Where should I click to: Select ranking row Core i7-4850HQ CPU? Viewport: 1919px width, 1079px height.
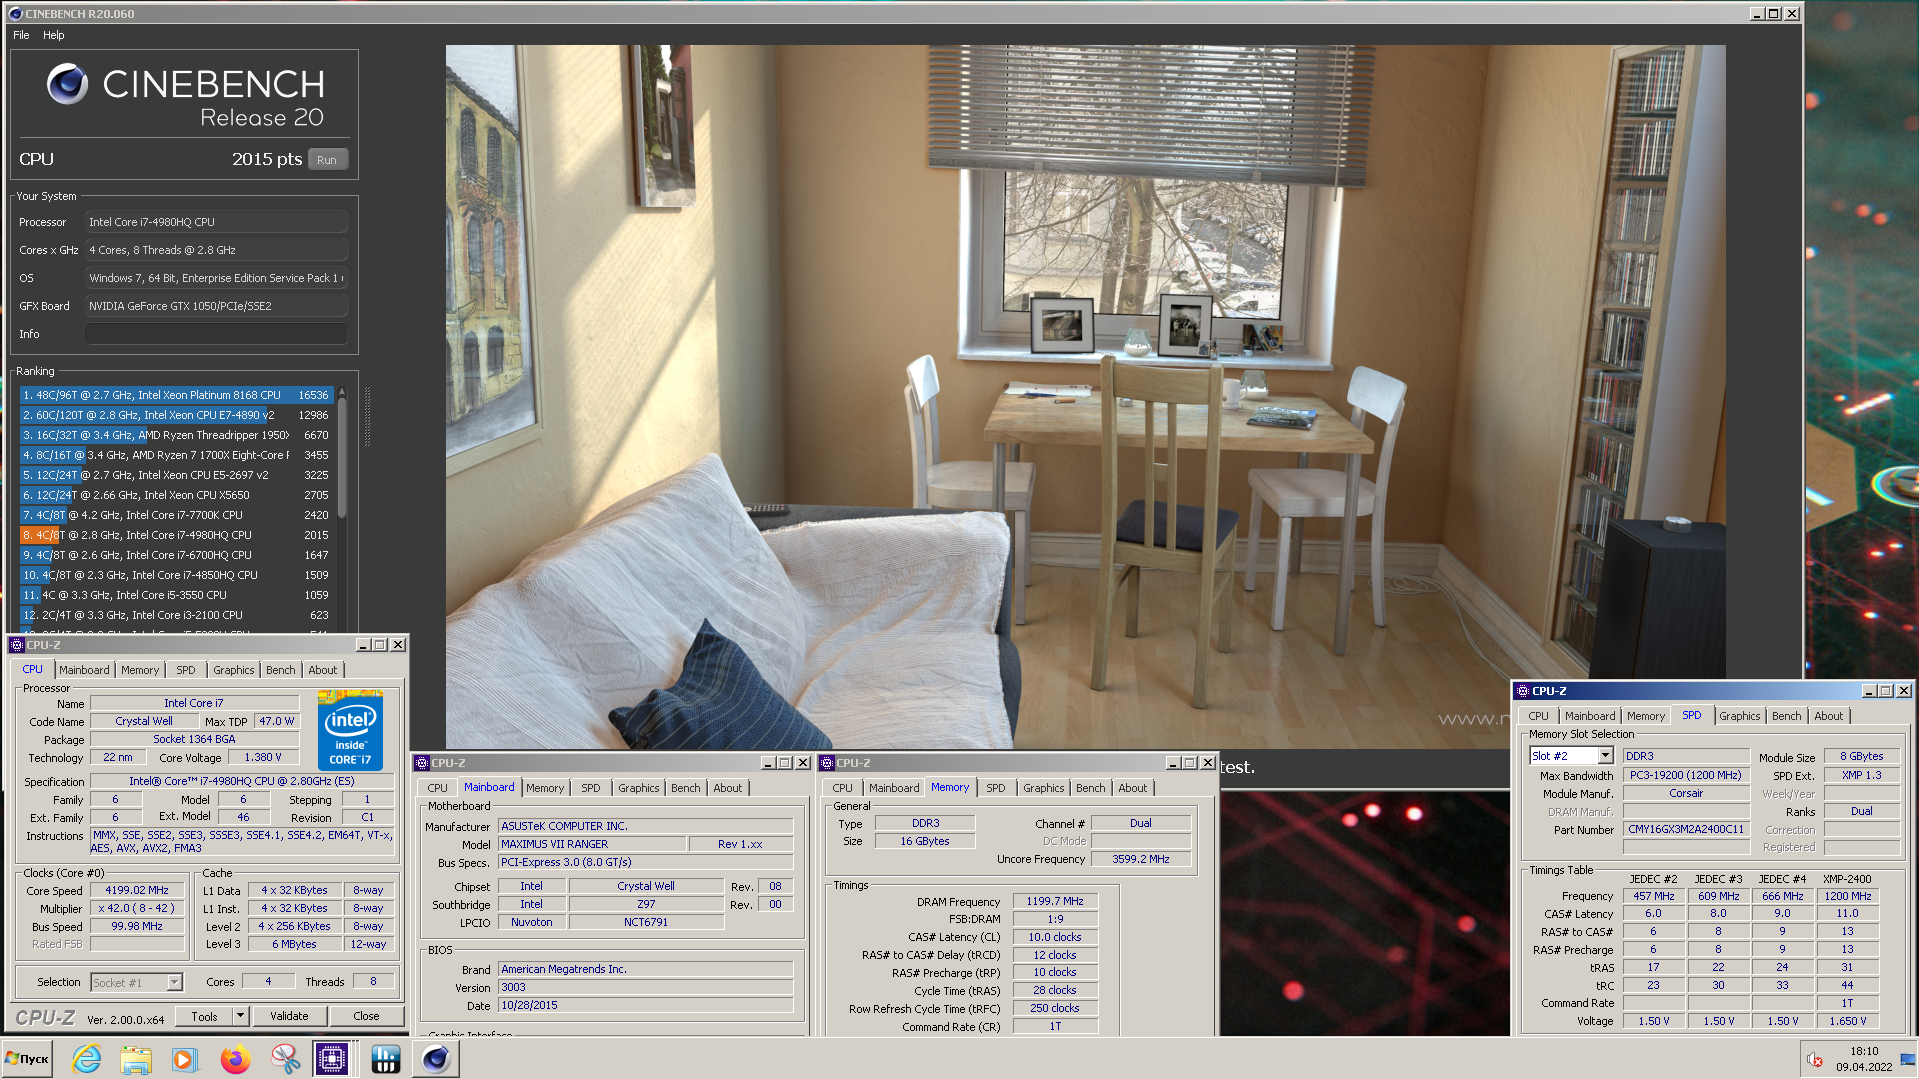point(175,575)
